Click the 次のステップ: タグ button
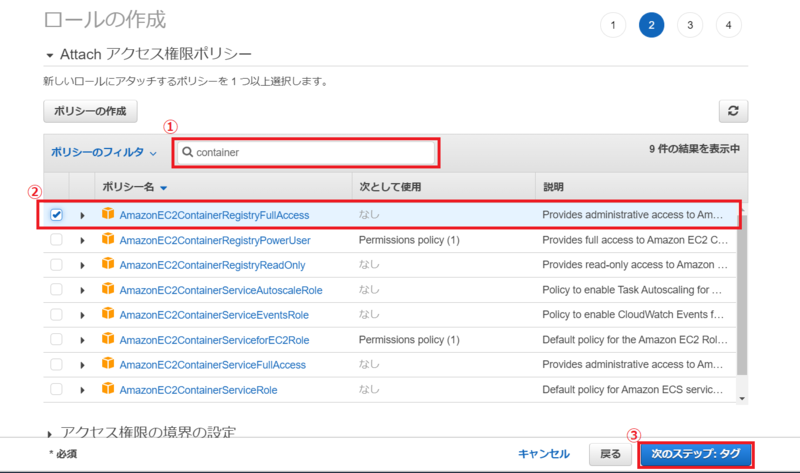The height and width of the screenshot is (473, 800). click(696, 454)
